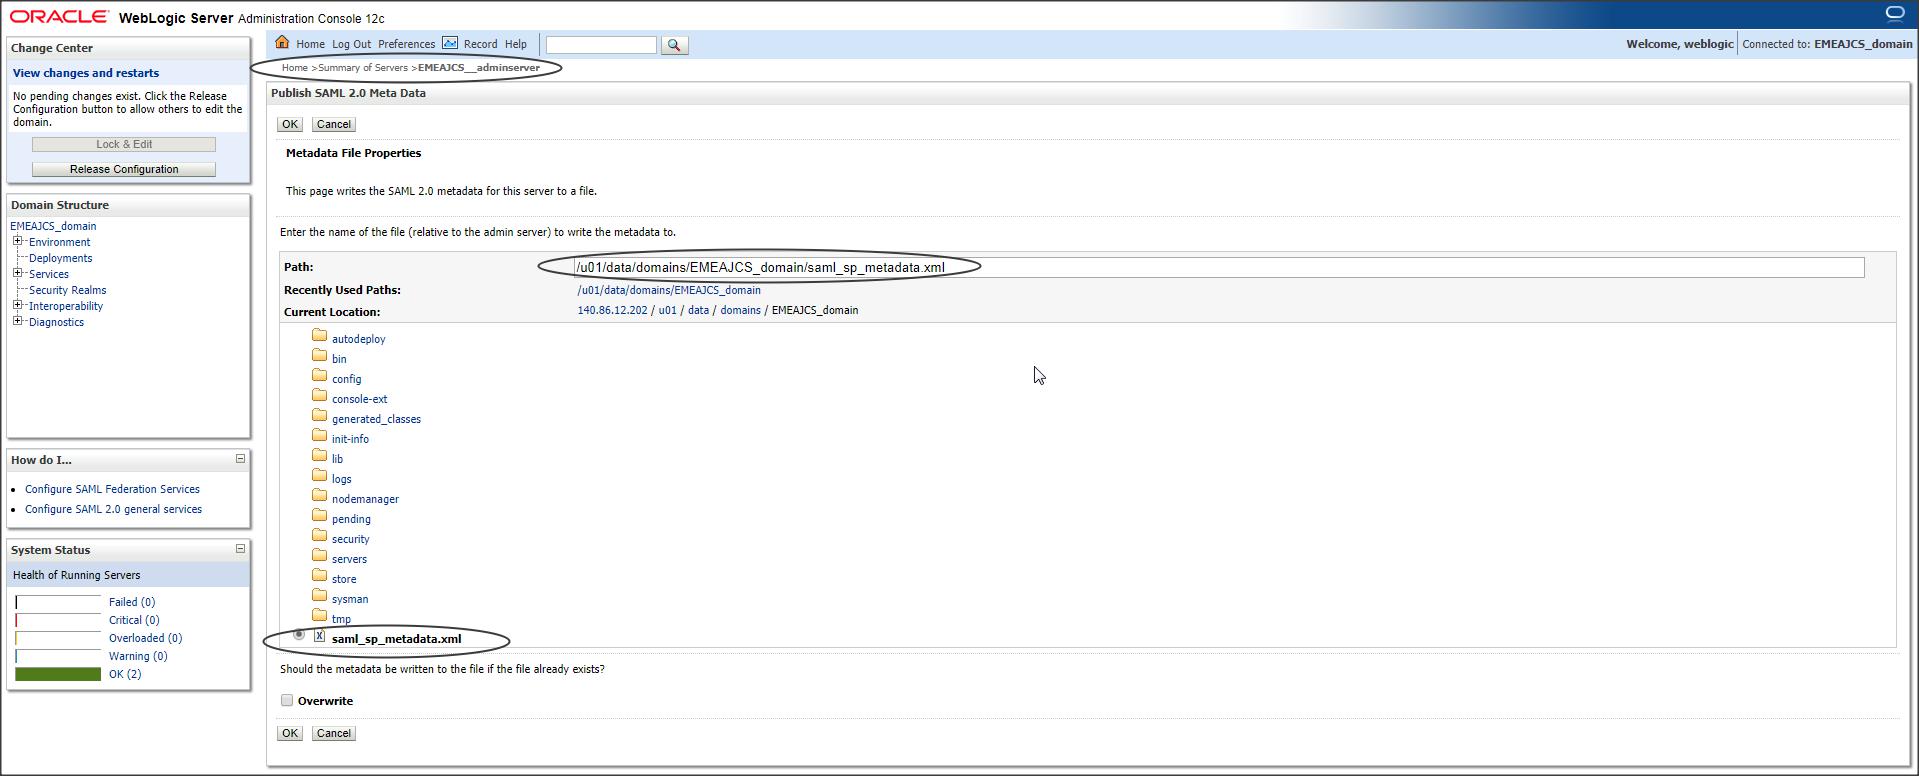Open the tmp folder icon
Viewport: 1919px width, 776px height.
coord(320,616)
